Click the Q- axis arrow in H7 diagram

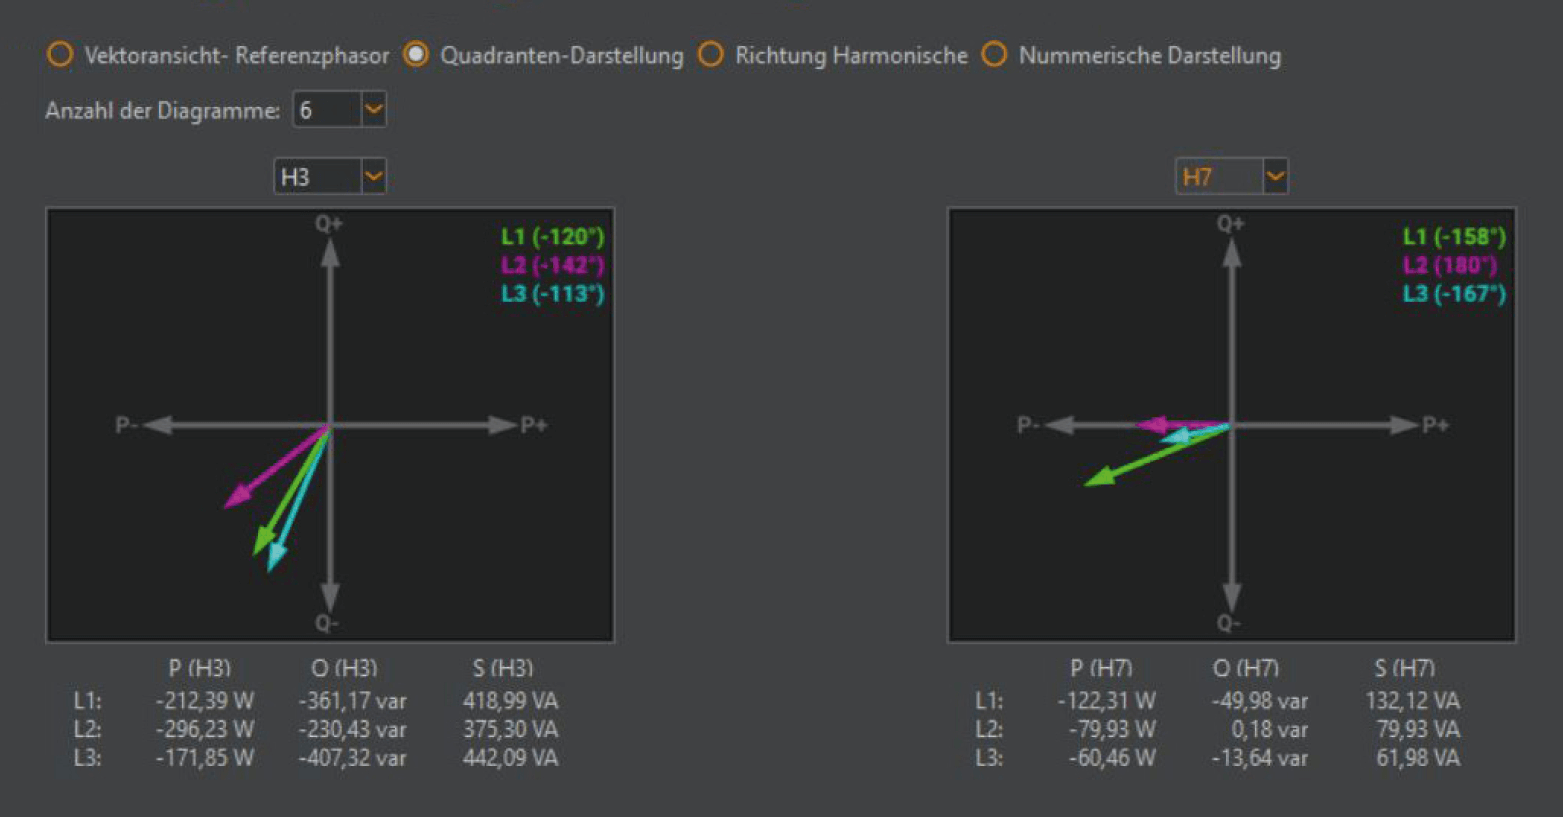click(1232, 598)
